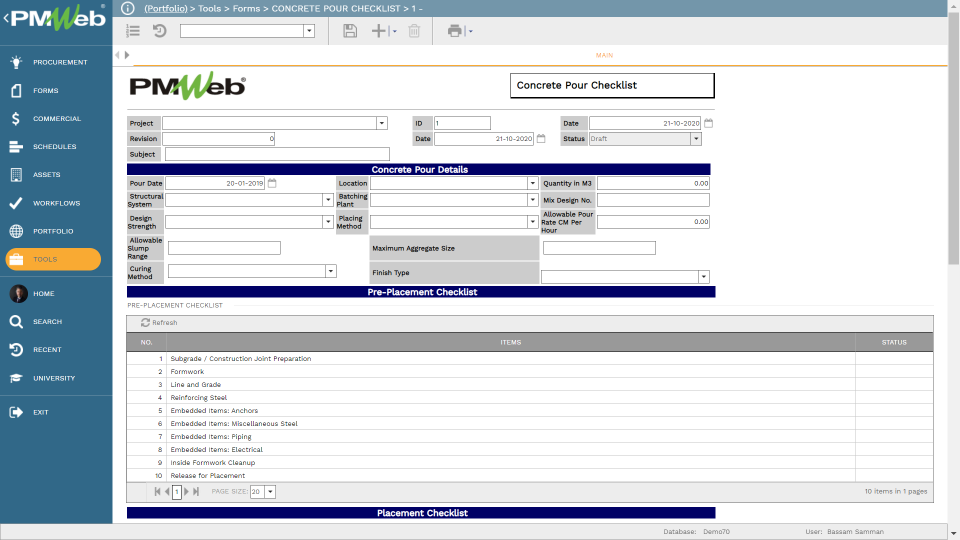Go to last page of checklist grid
This screenshot has width=960, height=540.
pyautogui.click(x=196, y=492)
